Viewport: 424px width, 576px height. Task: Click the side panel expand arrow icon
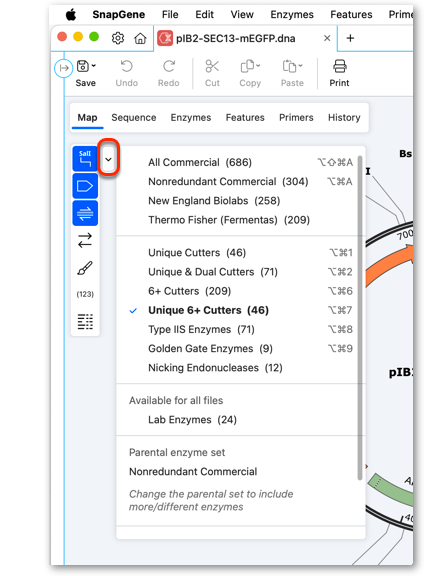(x=63, y=68)
